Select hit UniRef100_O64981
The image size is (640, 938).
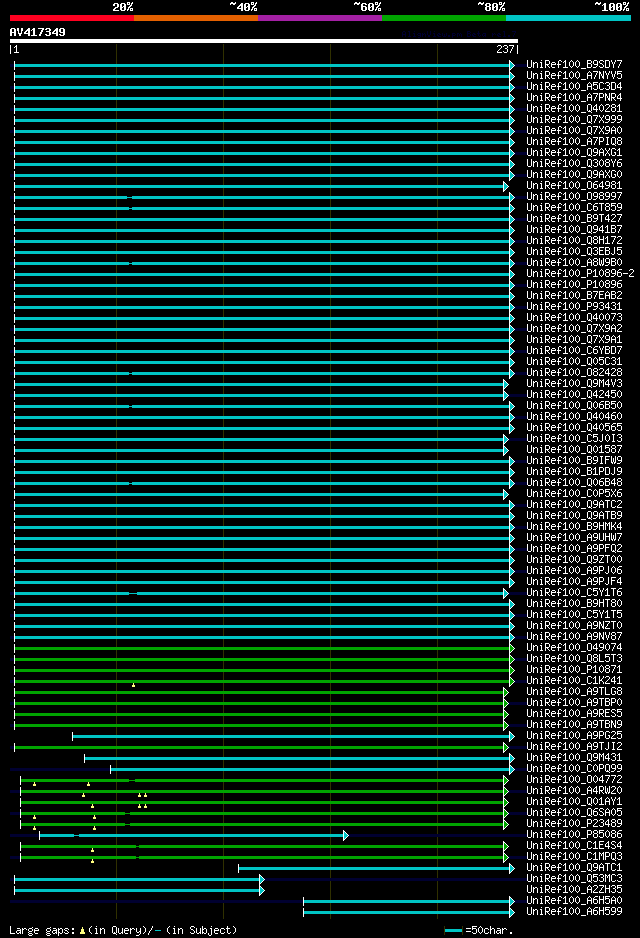coord(574,185)
